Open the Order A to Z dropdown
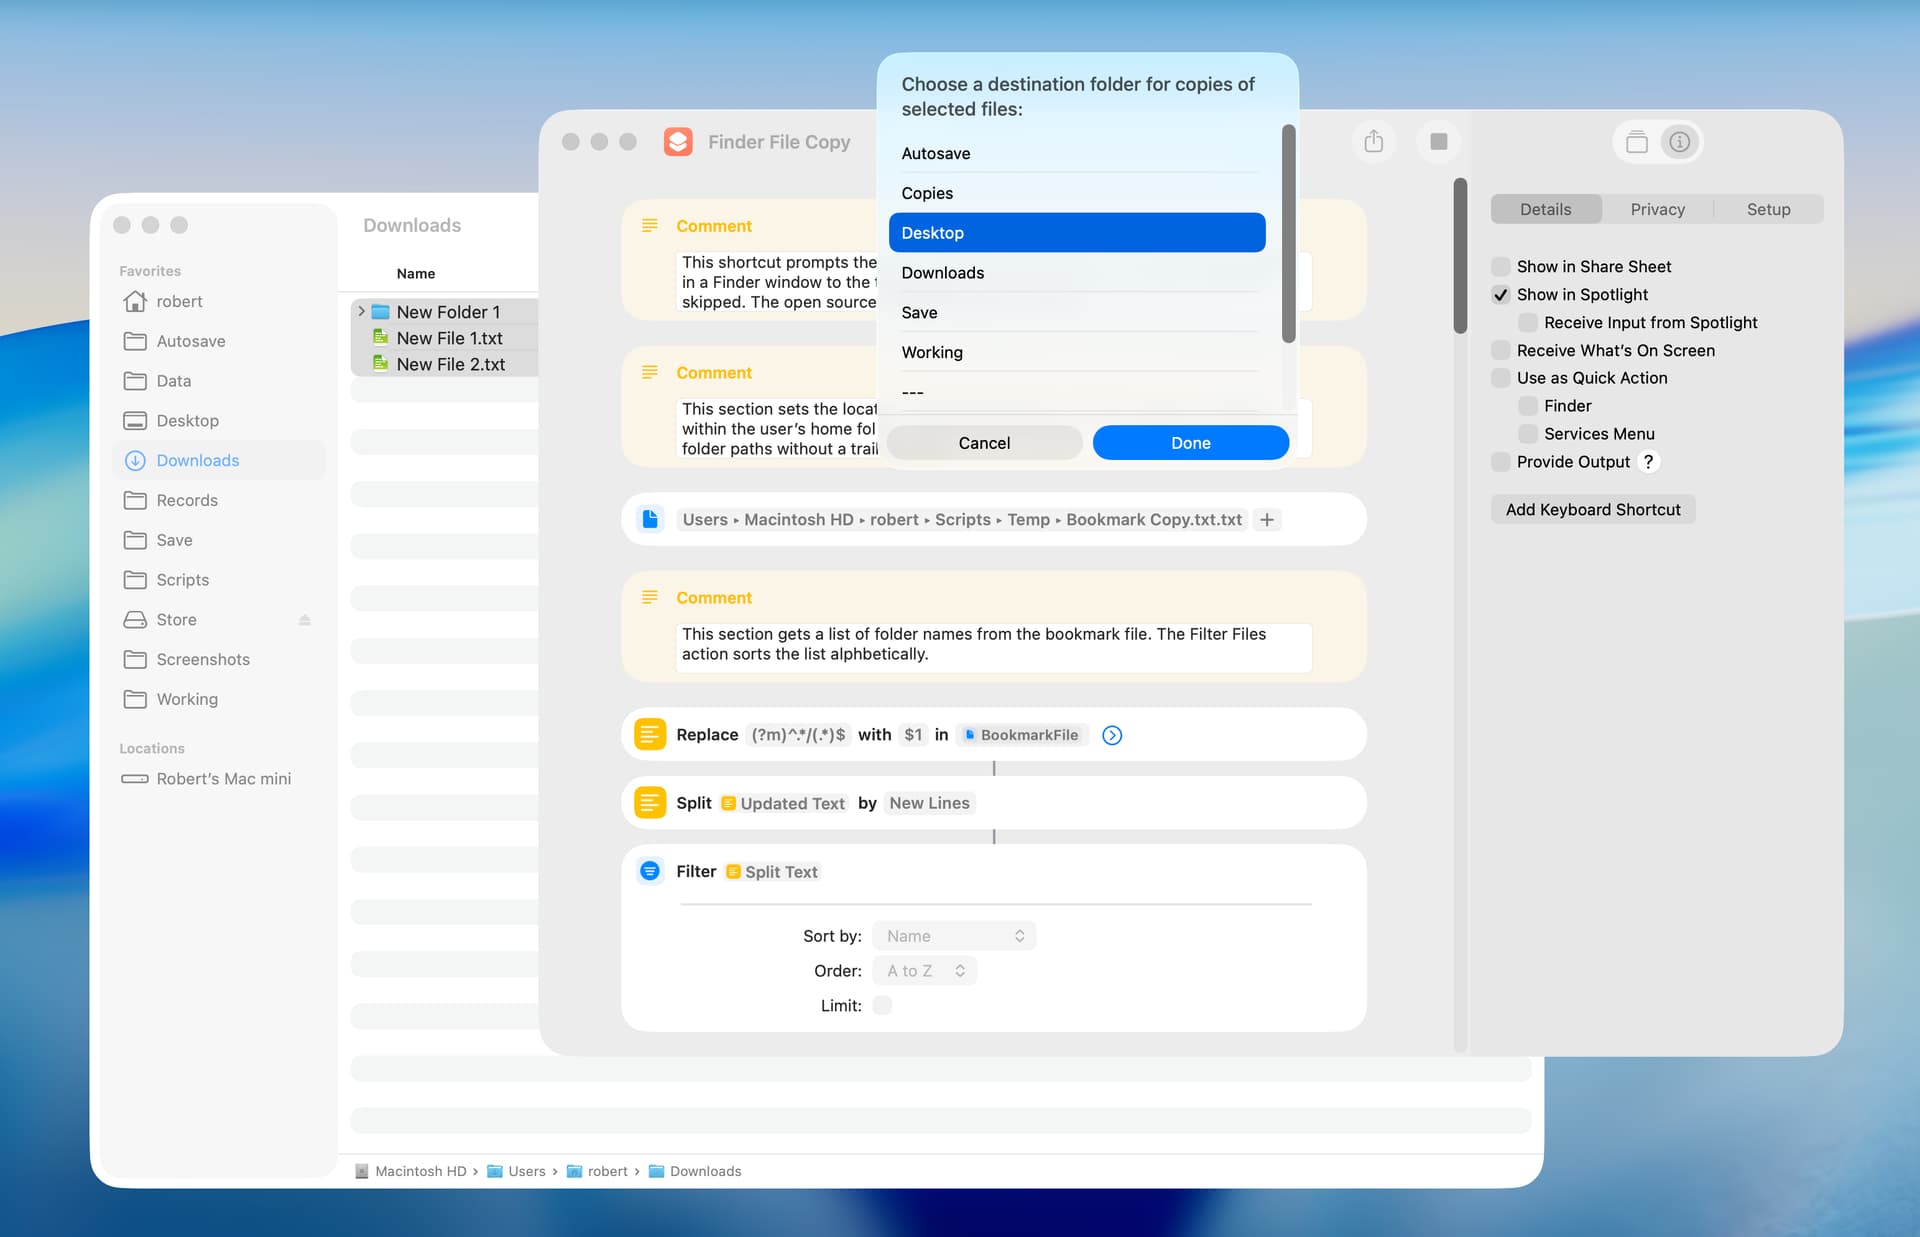The width and height of the screenshot is (1920, 1237). point(925,971)
